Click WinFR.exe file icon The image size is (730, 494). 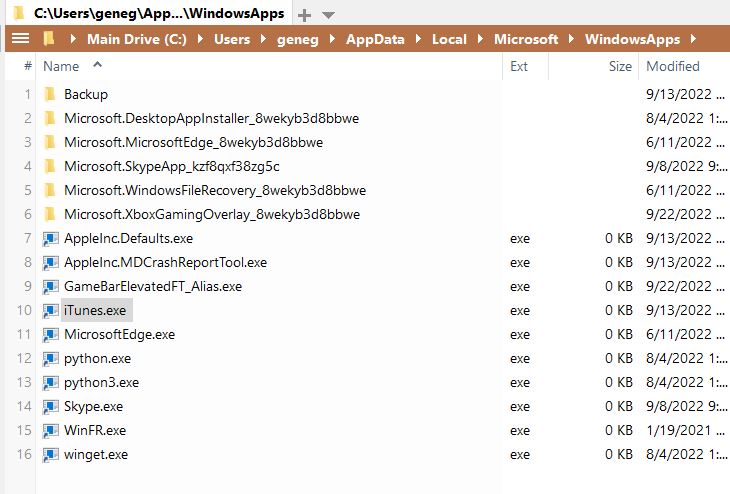pos(50,430)
